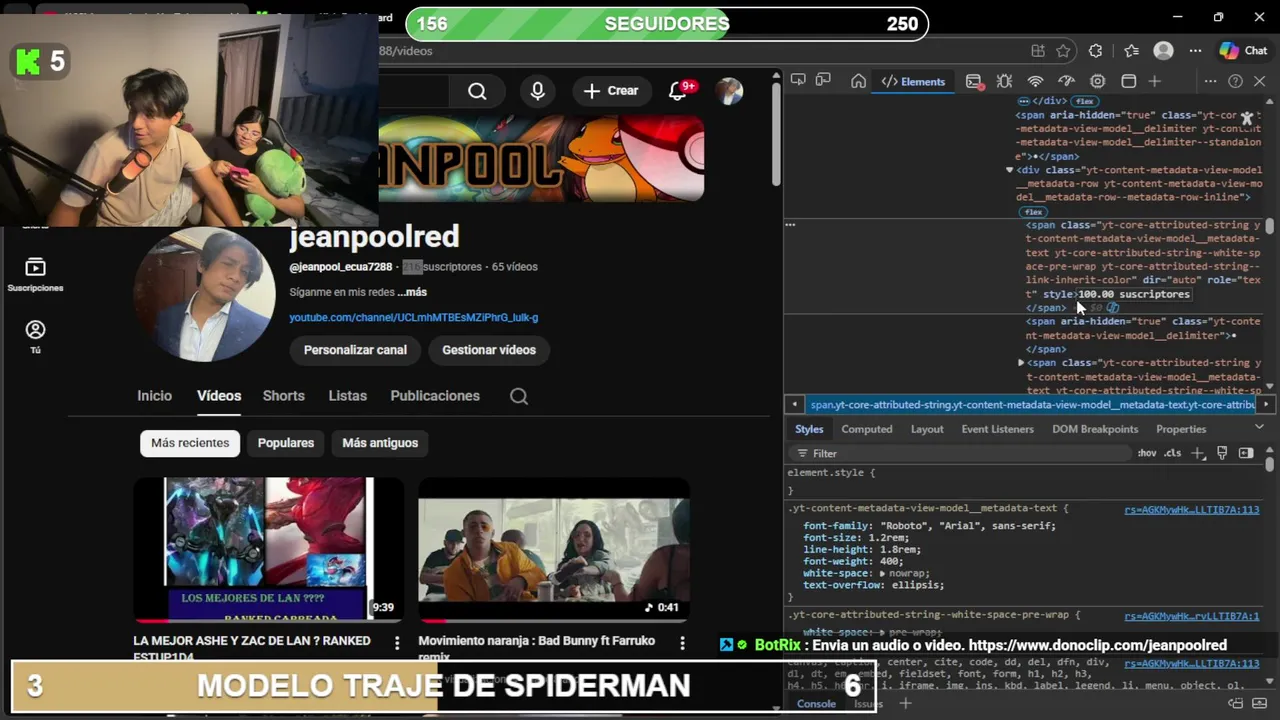Screen dimensions: 1280x720
Task: Toggle DevTools device emulation icon
Action: pyautogui.click(x=823, y=81)
